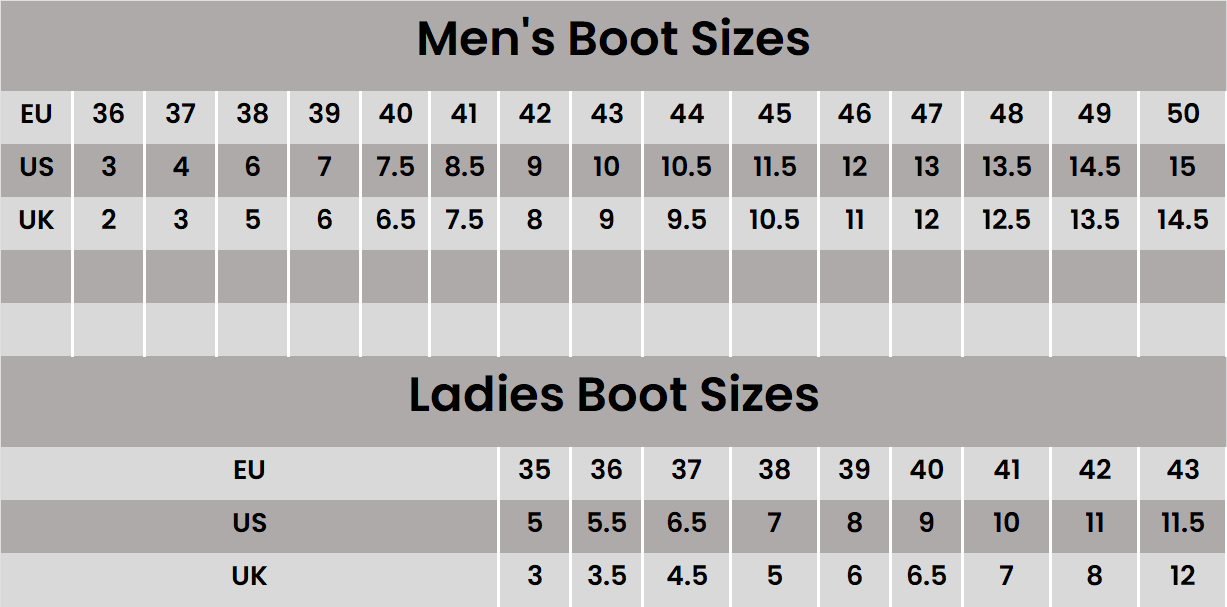Select men's US size 10.5 cell

click(686, 167)
